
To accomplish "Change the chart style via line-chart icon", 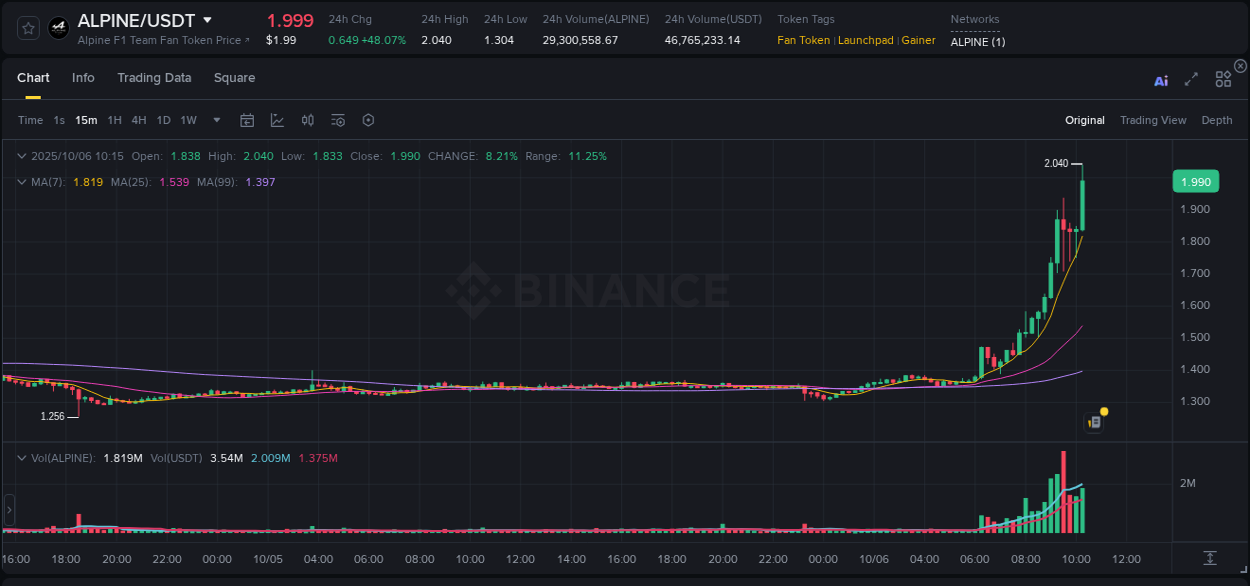I will [277, 120].
